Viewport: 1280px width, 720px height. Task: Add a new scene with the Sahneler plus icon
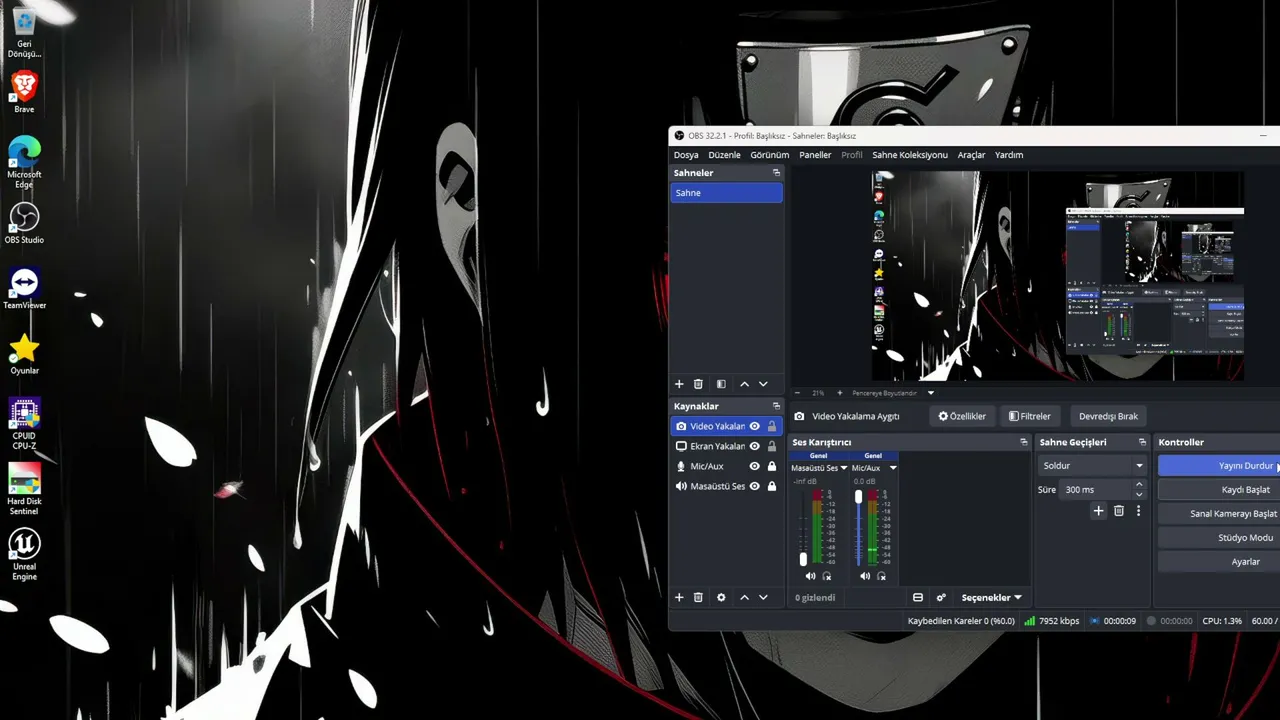(x=679, y=384)
